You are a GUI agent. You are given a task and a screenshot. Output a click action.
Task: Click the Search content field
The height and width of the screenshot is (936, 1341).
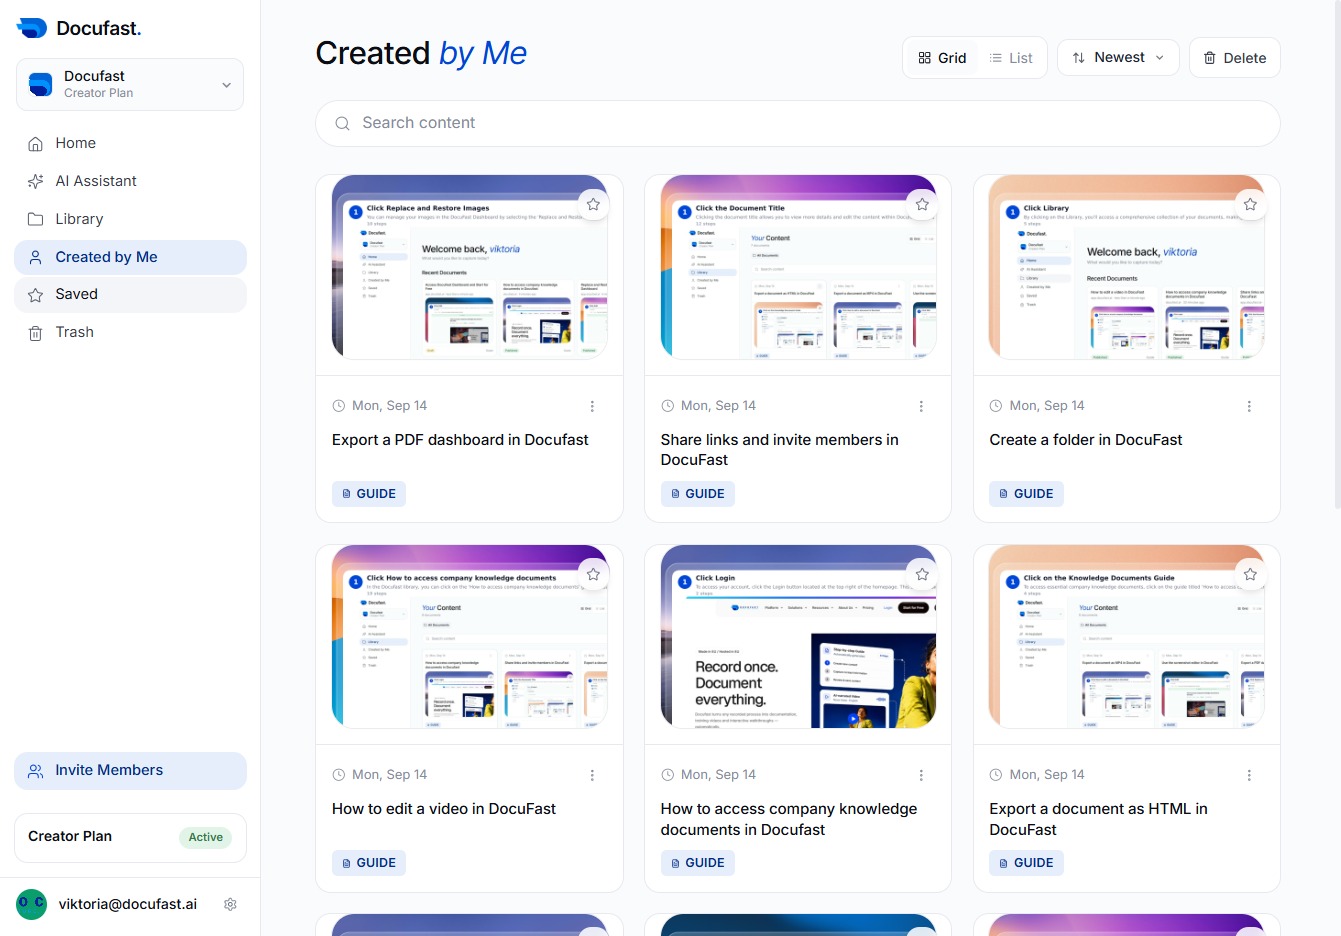tap(798, 123)
